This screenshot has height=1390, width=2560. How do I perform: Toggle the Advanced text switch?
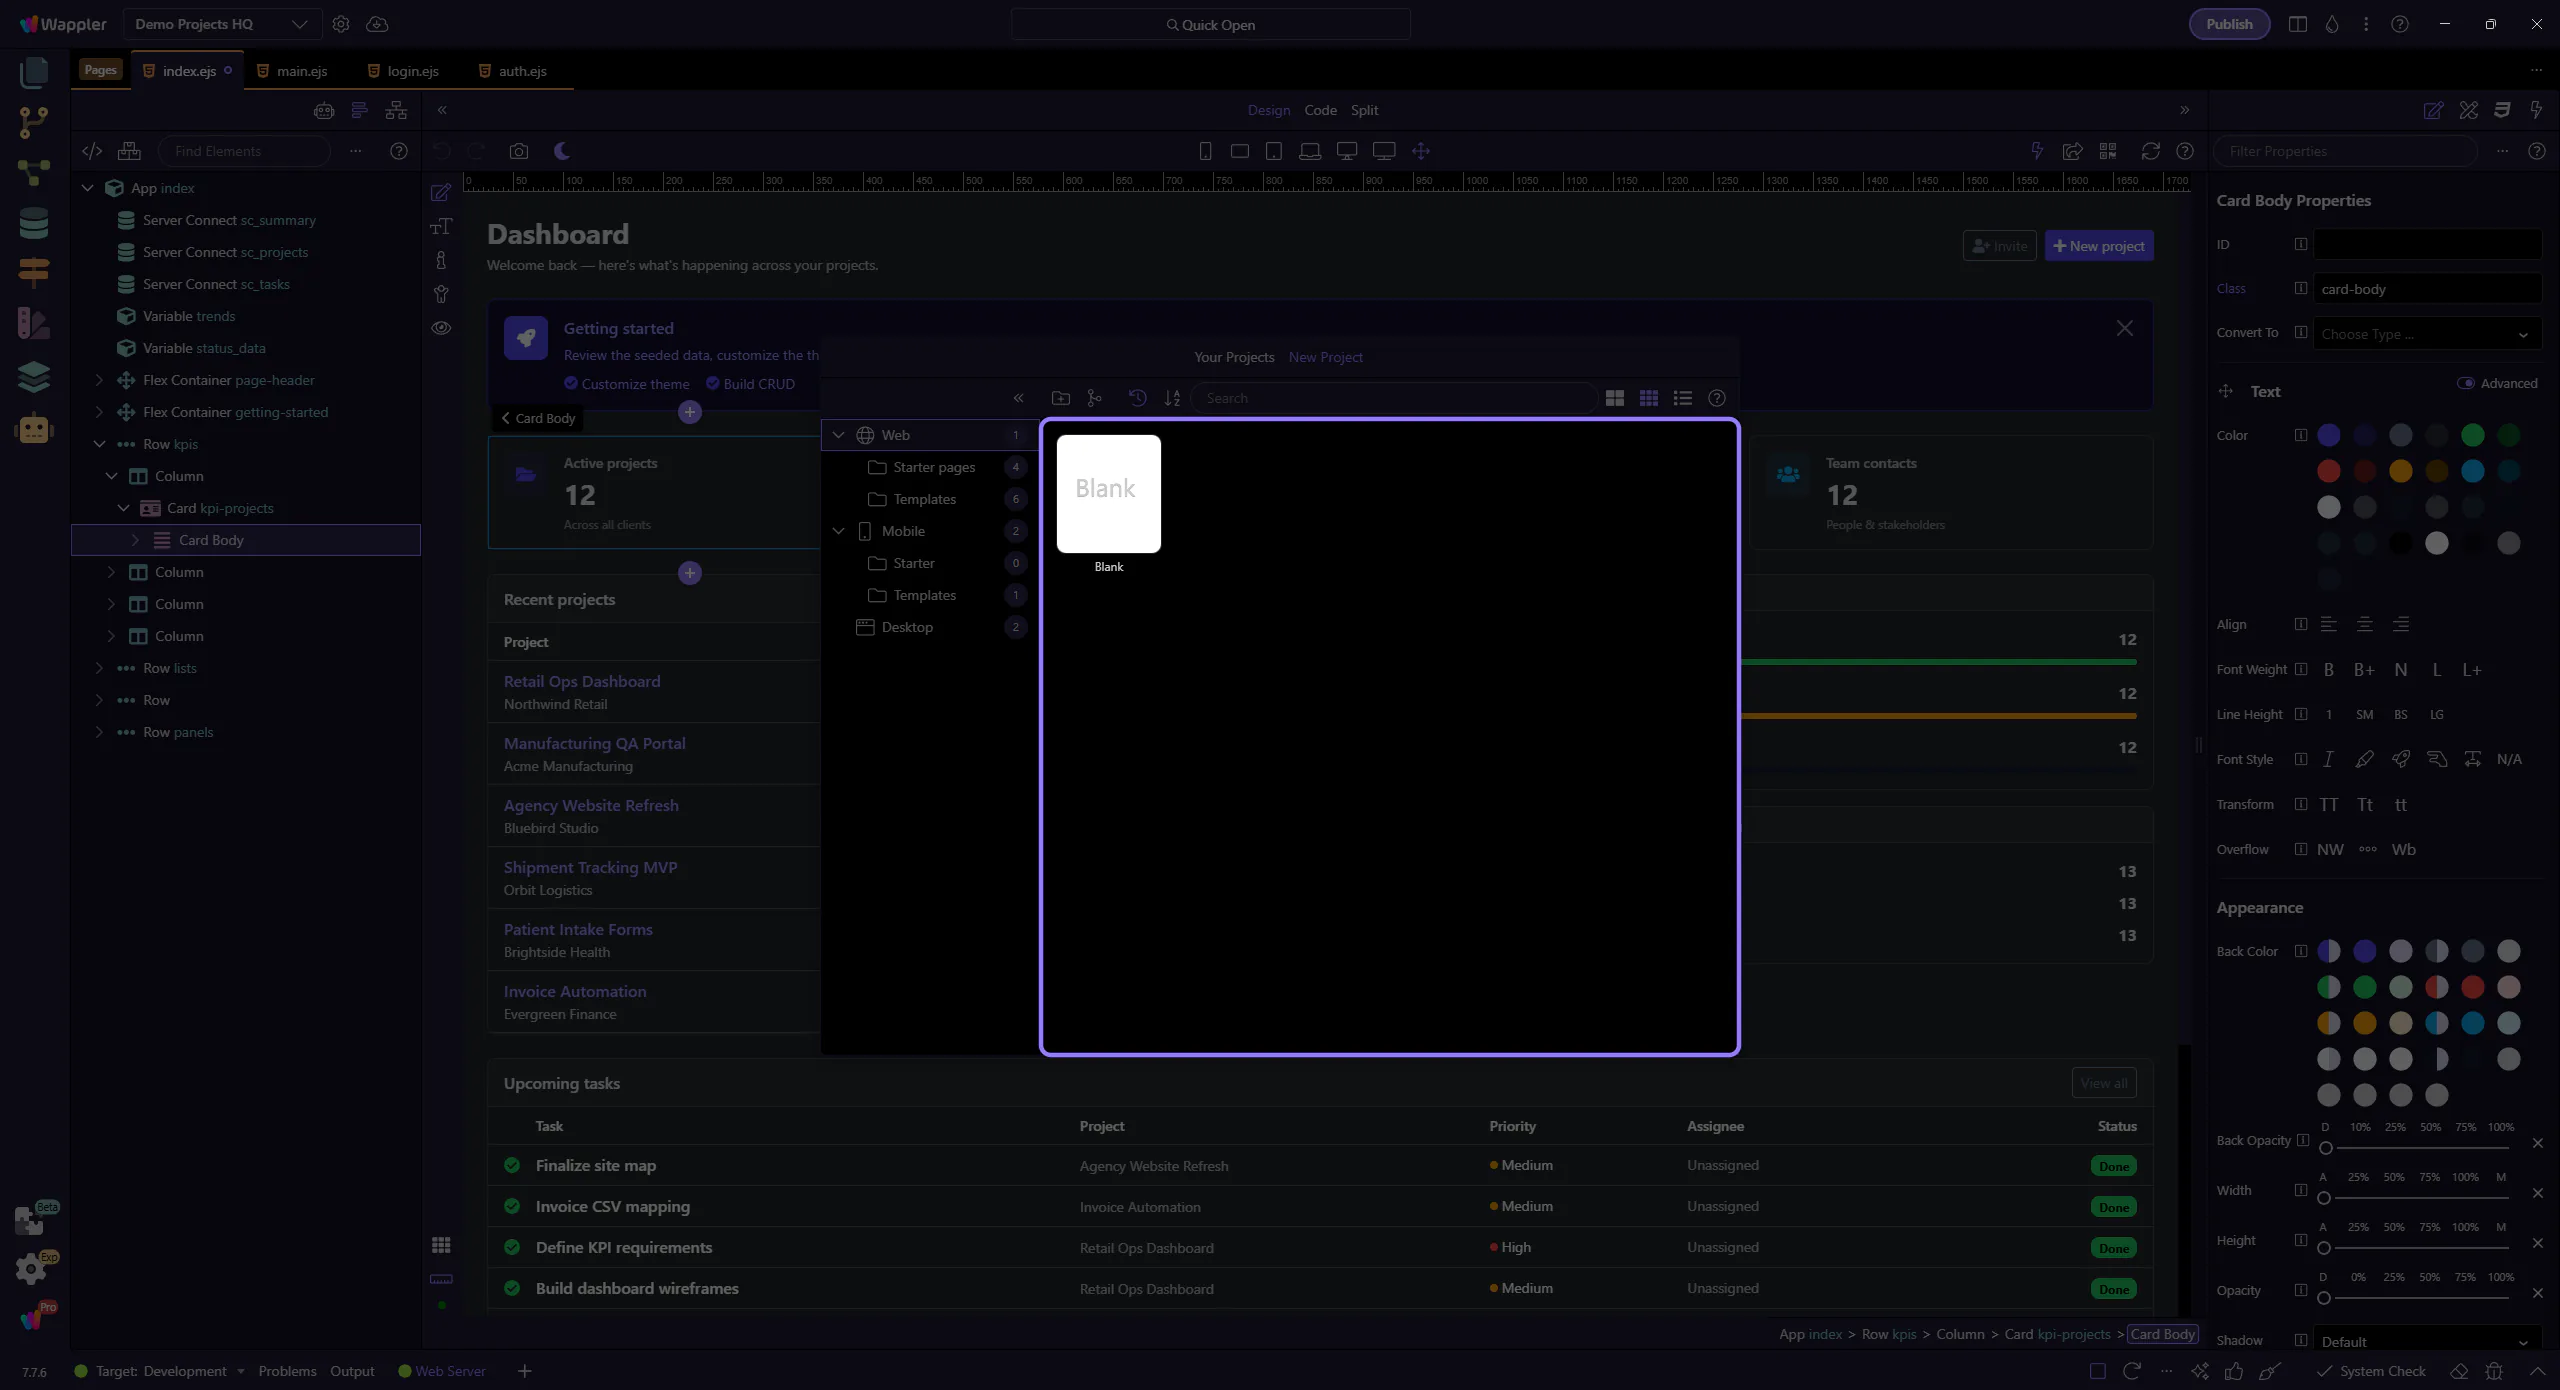[2466, 383]
